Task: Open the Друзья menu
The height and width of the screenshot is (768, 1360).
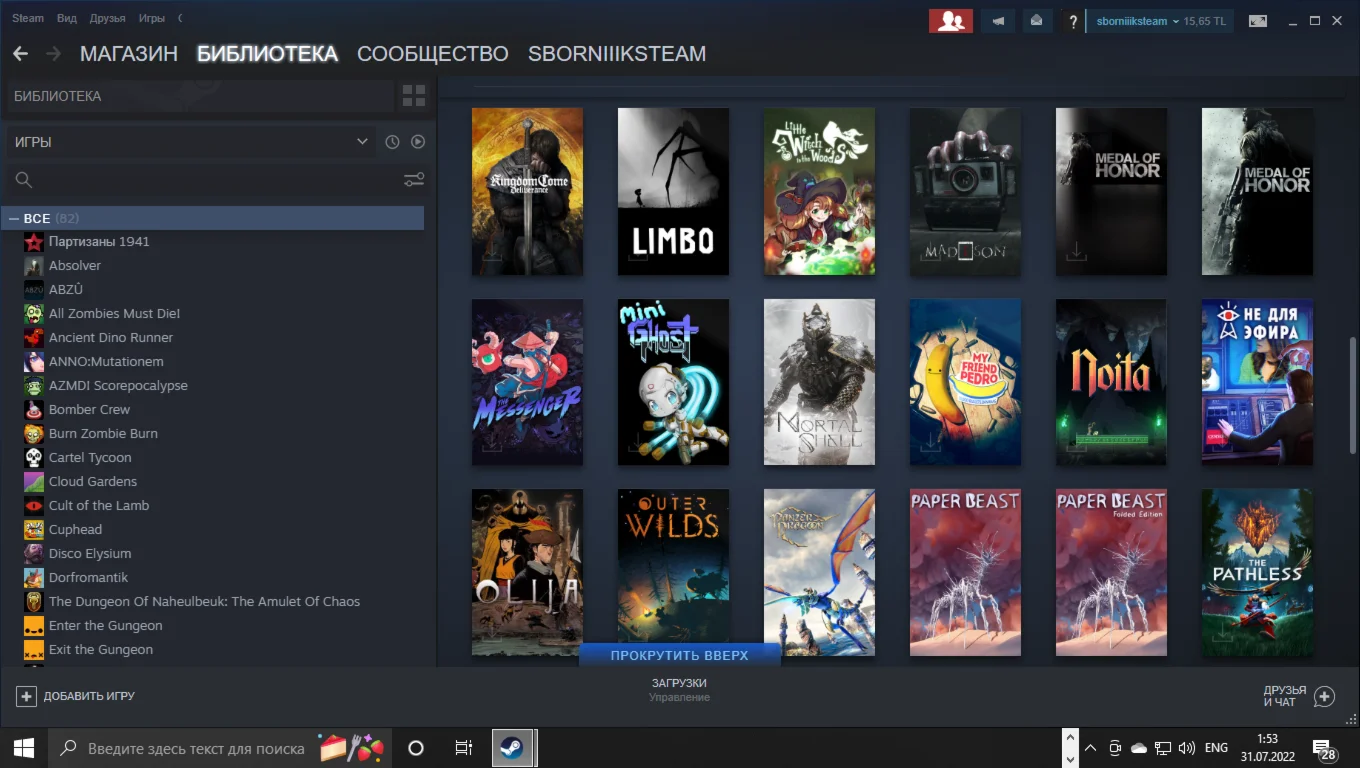Action: [107, 18]
